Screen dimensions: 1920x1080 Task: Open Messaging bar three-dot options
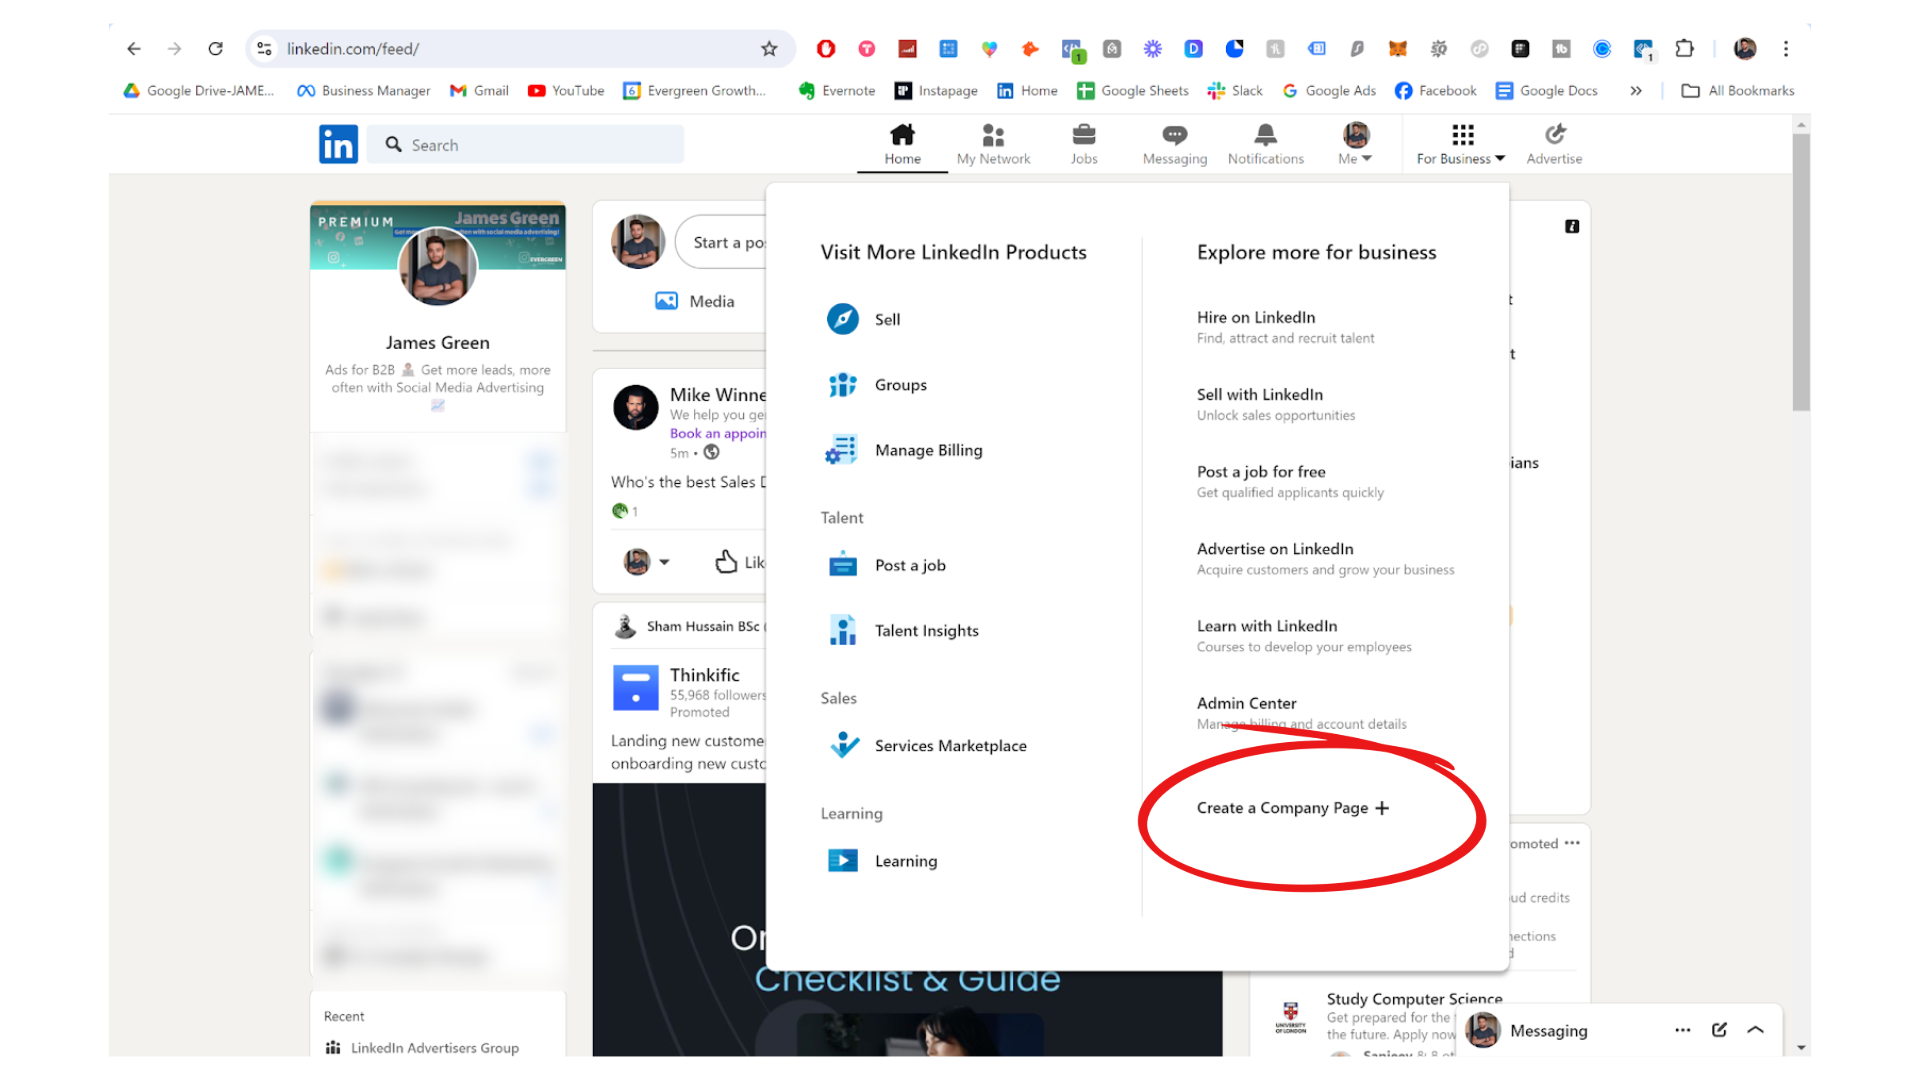pos(1683,1030)
